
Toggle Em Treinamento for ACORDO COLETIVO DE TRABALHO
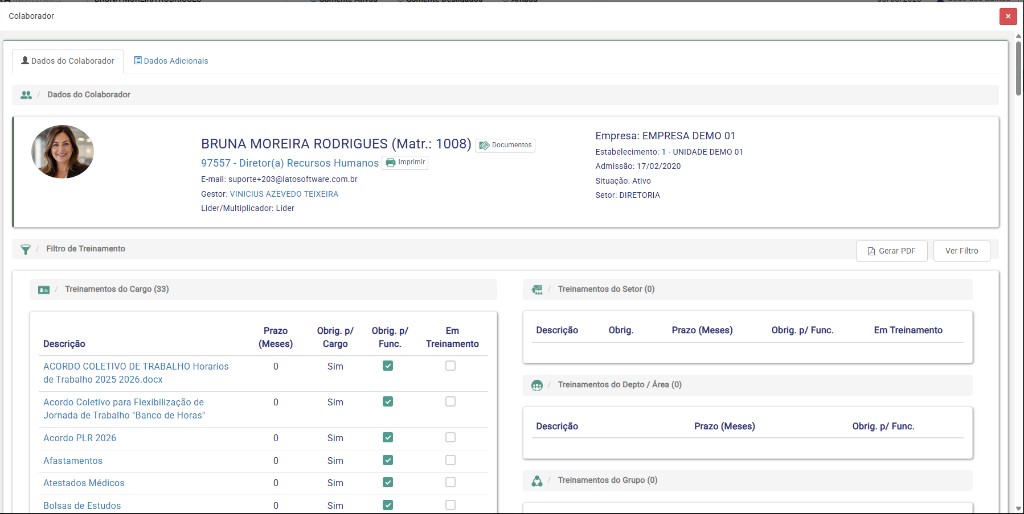click(451, 366)
